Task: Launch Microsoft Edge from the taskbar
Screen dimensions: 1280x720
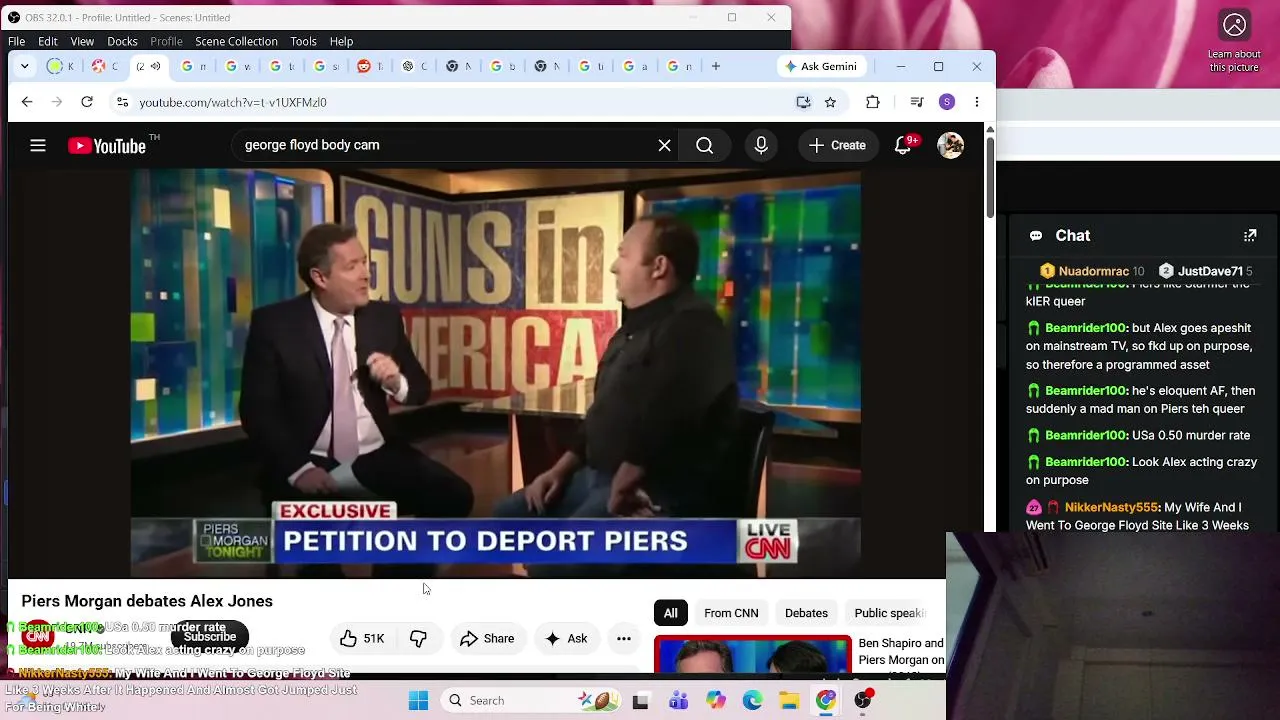Action: pos(752,701)
